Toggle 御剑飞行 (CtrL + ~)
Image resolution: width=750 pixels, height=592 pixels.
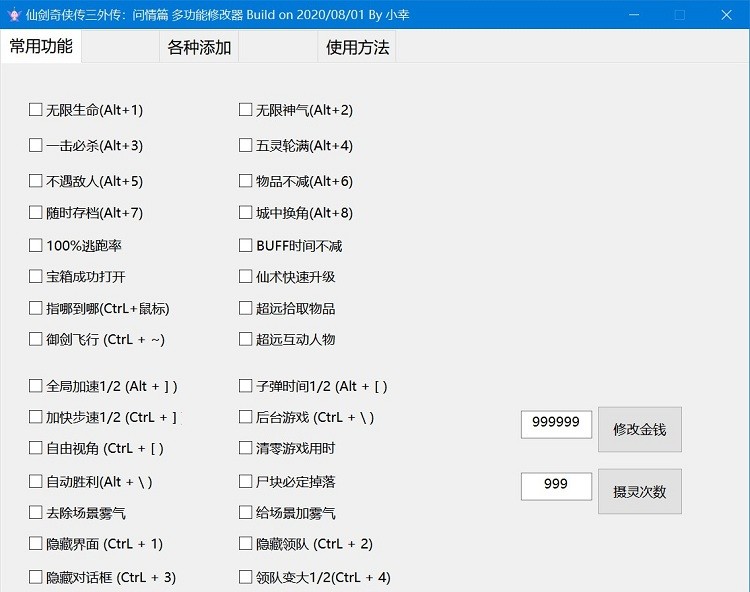pos(35,339)
